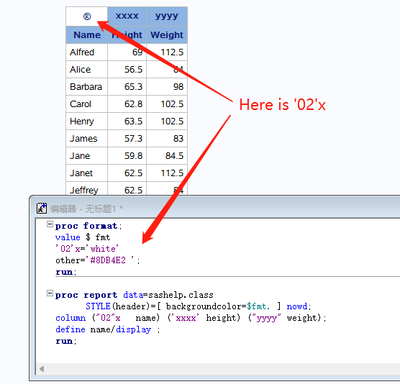Click the 'value $ fmt' code line

[83, 237]
